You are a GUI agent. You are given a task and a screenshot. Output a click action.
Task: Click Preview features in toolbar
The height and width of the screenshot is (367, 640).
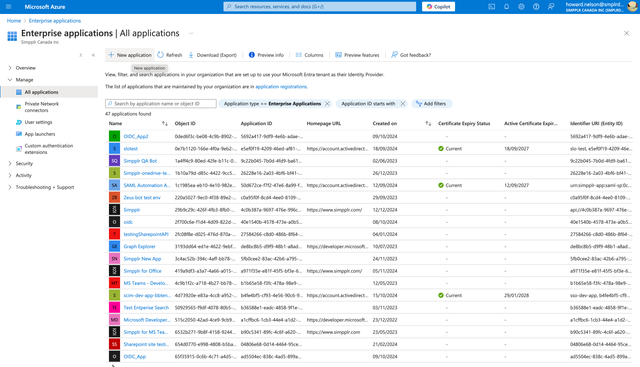click(357, 55)
